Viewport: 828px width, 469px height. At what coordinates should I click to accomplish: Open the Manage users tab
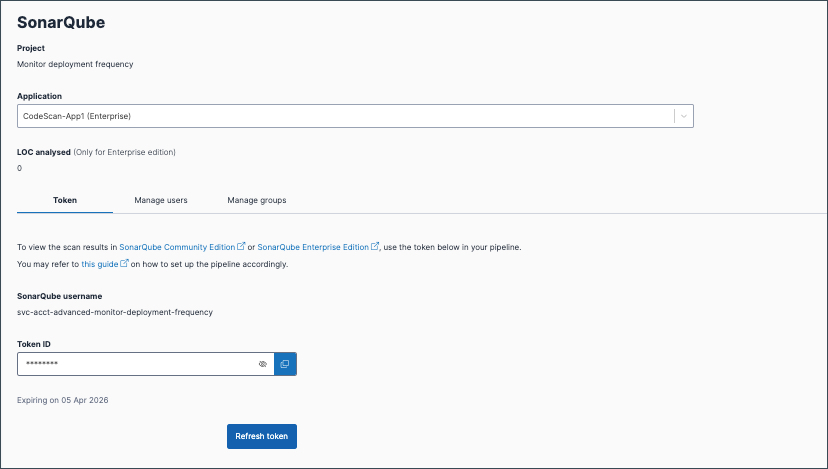pos(161,200)
